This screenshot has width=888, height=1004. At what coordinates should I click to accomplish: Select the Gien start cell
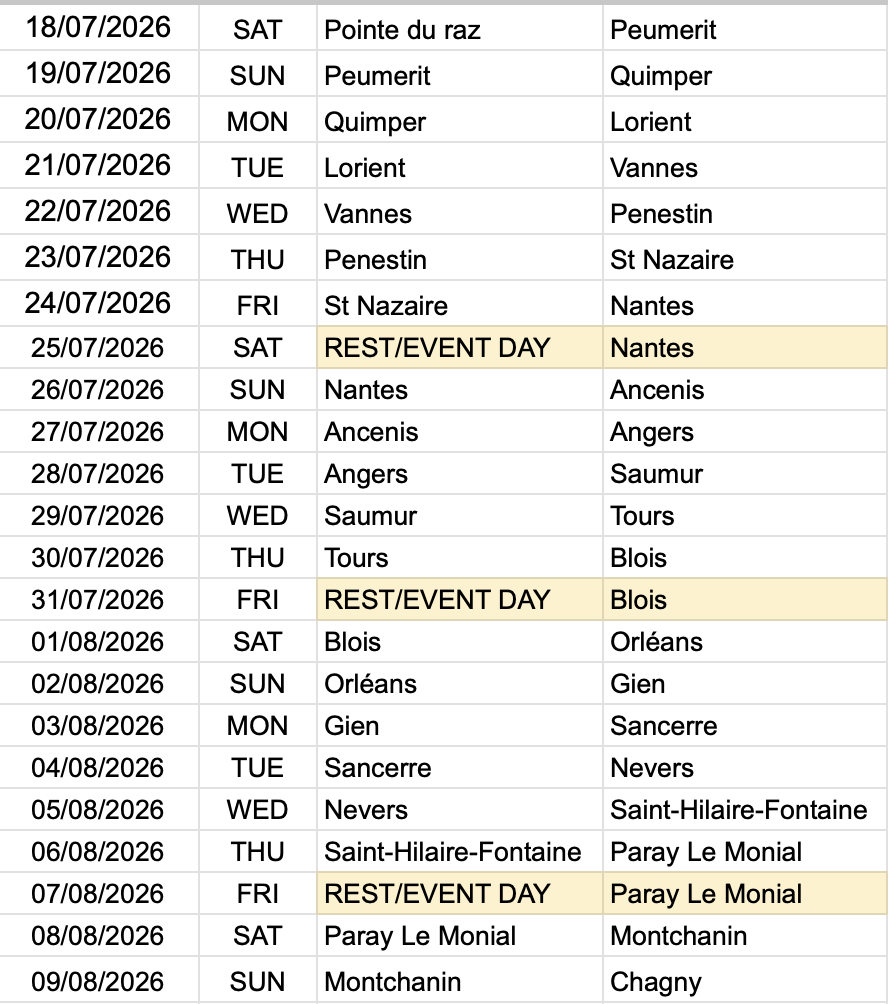[460, 725]
